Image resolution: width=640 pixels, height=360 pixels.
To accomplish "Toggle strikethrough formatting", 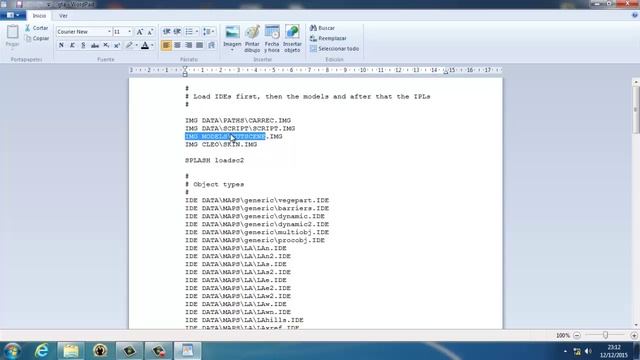I will (x=95, y=45).
